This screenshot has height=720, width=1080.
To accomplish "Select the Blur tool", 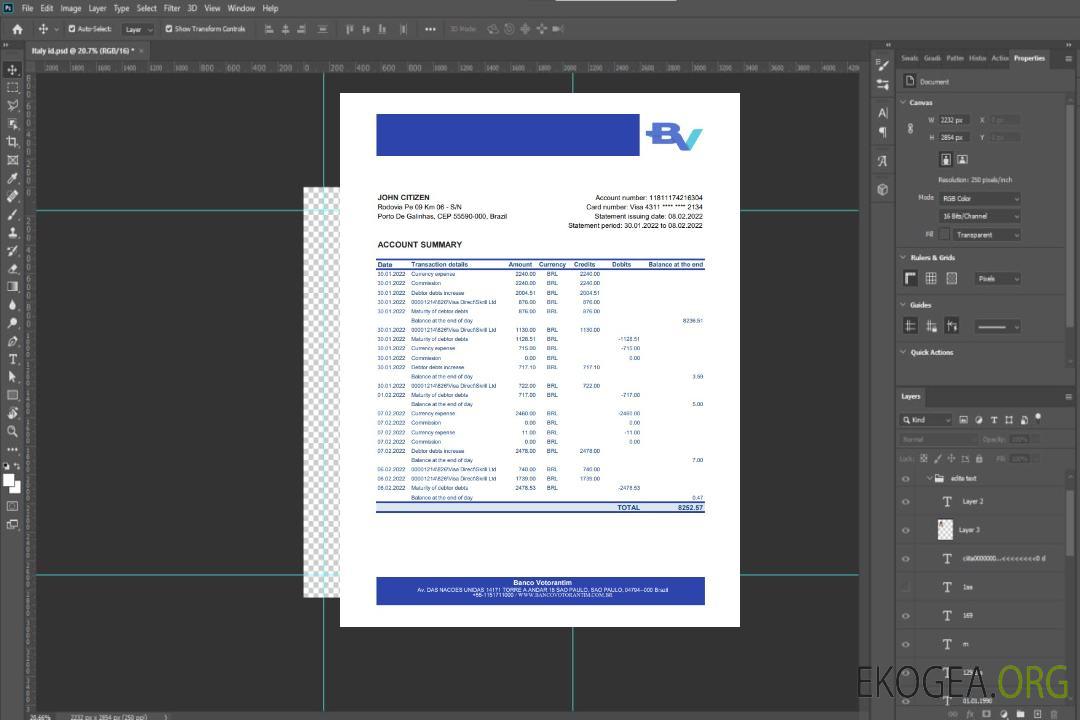I will point(12,305).
